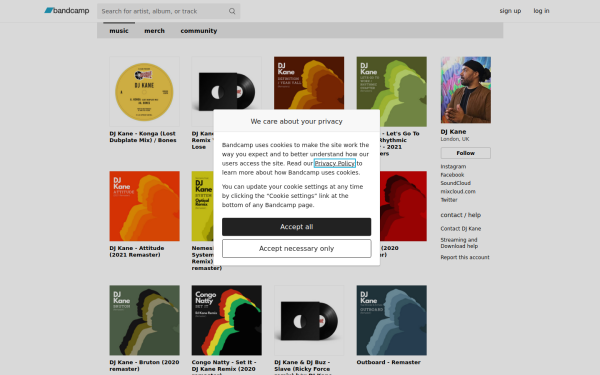
Task: Click Accept all cookies button
Action: click(x=297, y=227)
